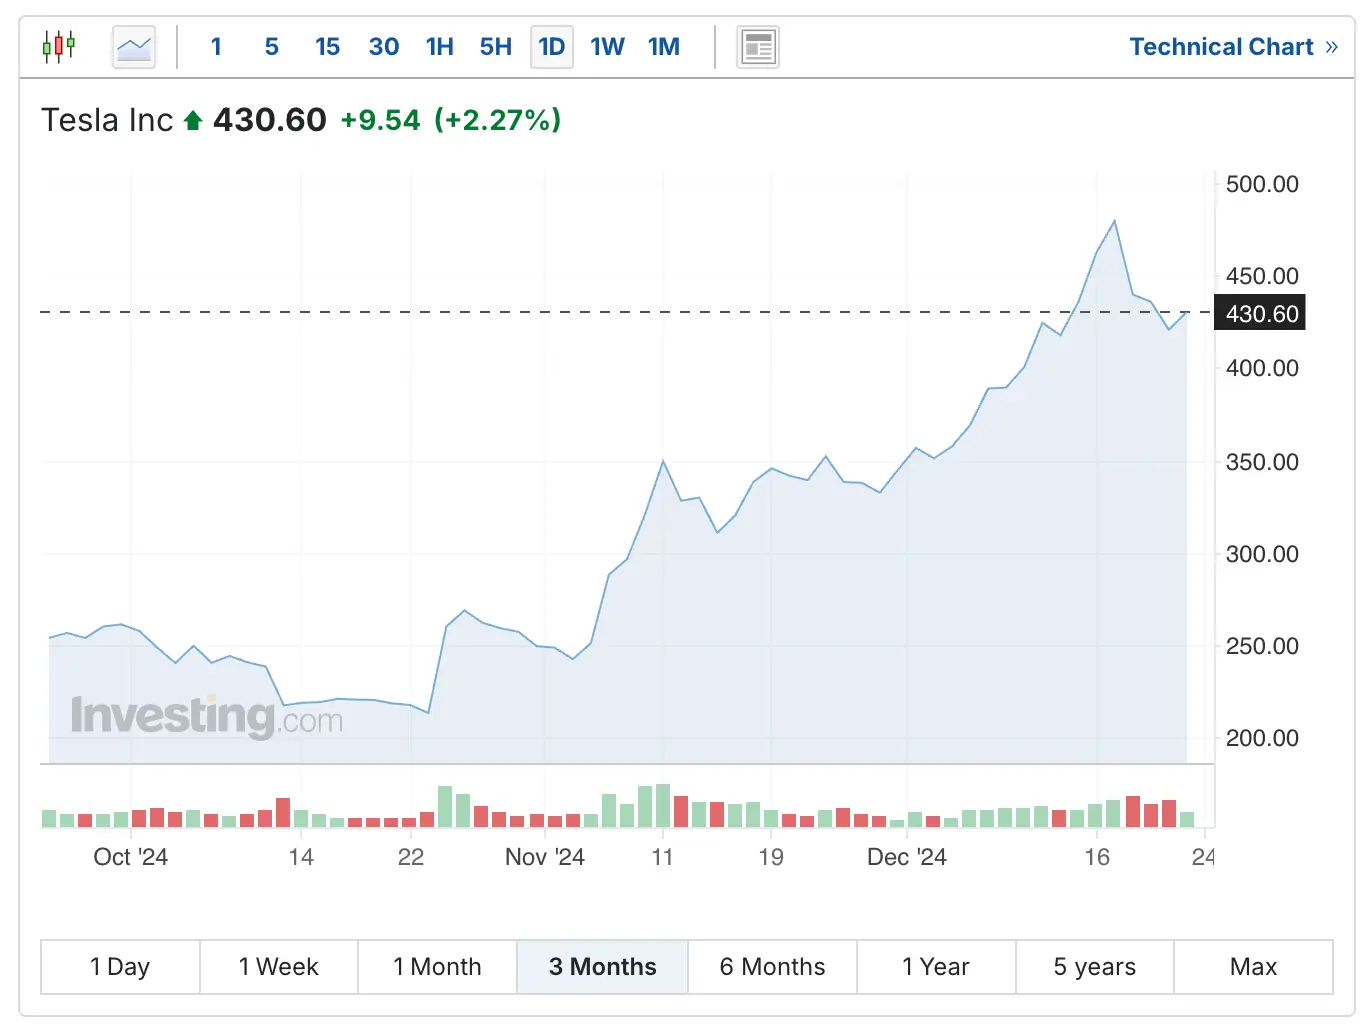Open the news overlay icon in toolbar
Image resolution: width=1370 pixels, height=1030 pixels.
[757, 47]
